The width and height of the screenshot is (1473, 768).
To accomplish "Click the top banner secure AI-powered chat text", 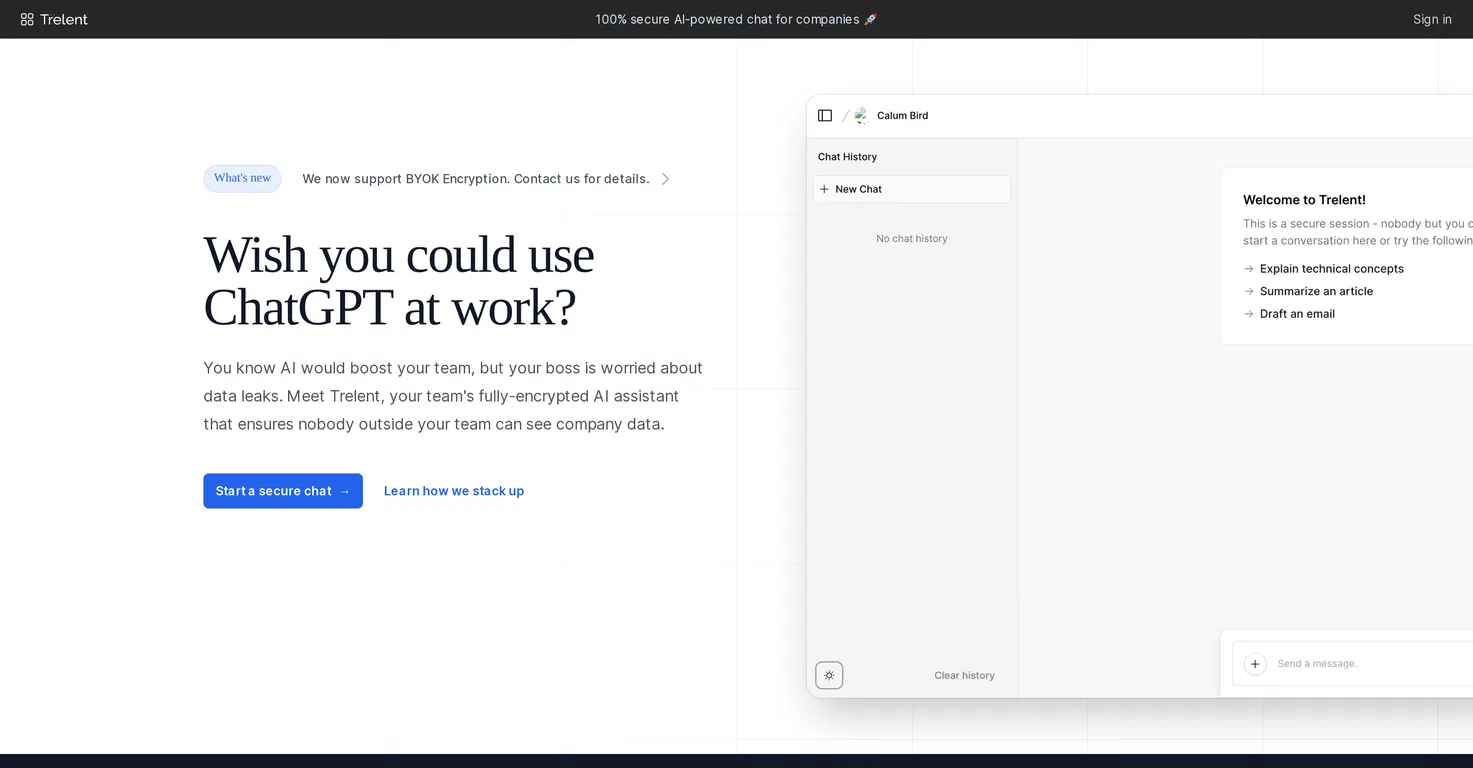I will (736, 19).
